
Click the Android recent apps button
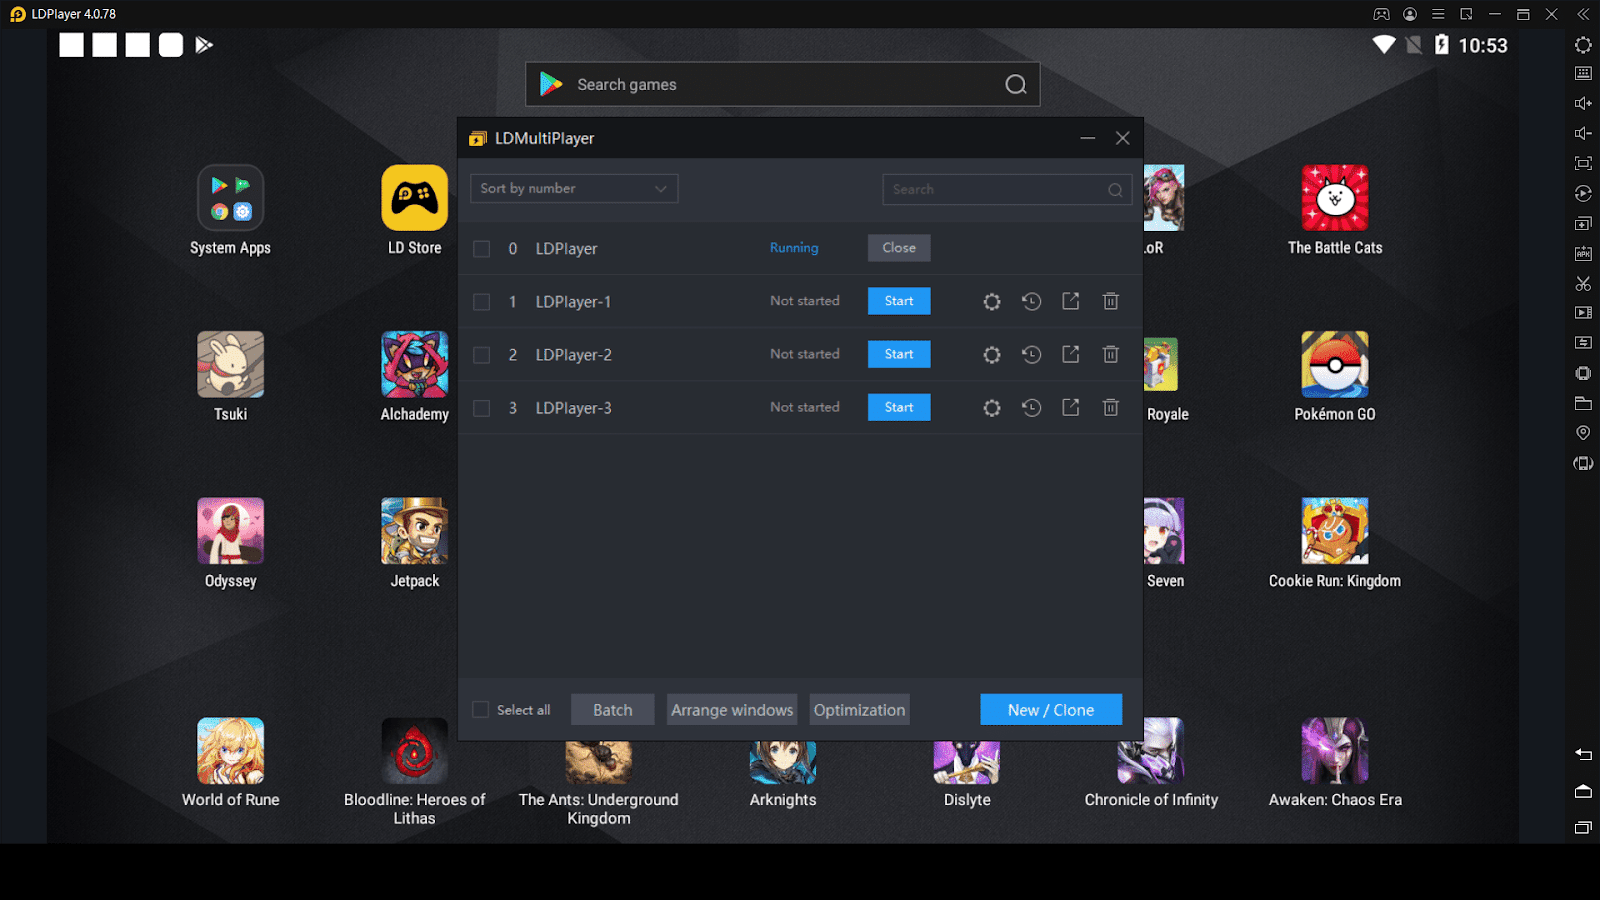(1583, 827)
